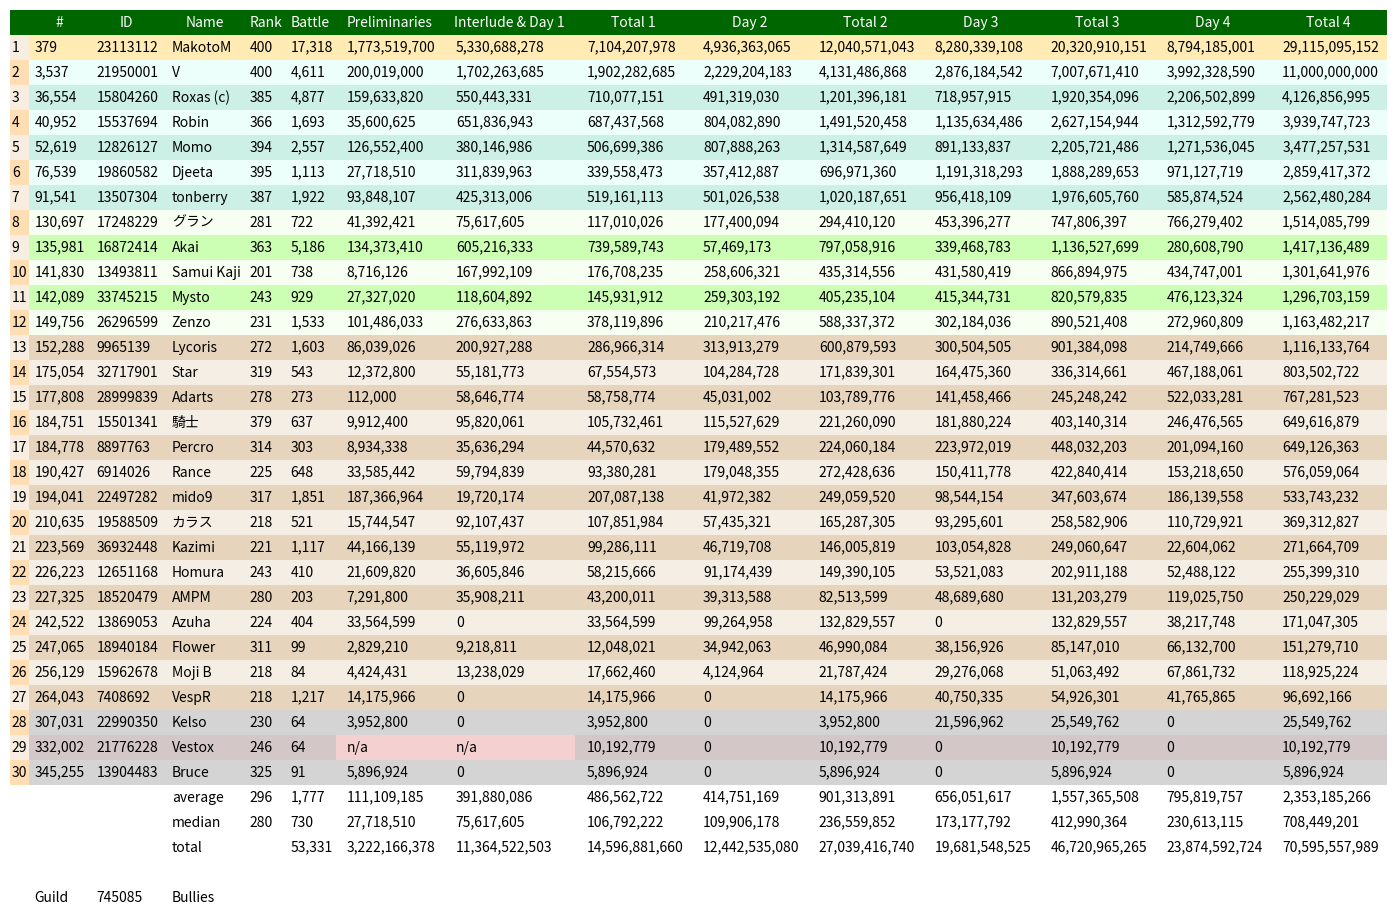Screen dimensions: 1396x920
Task: Select the 'Total 1' column header
Action: pos(633,22)
